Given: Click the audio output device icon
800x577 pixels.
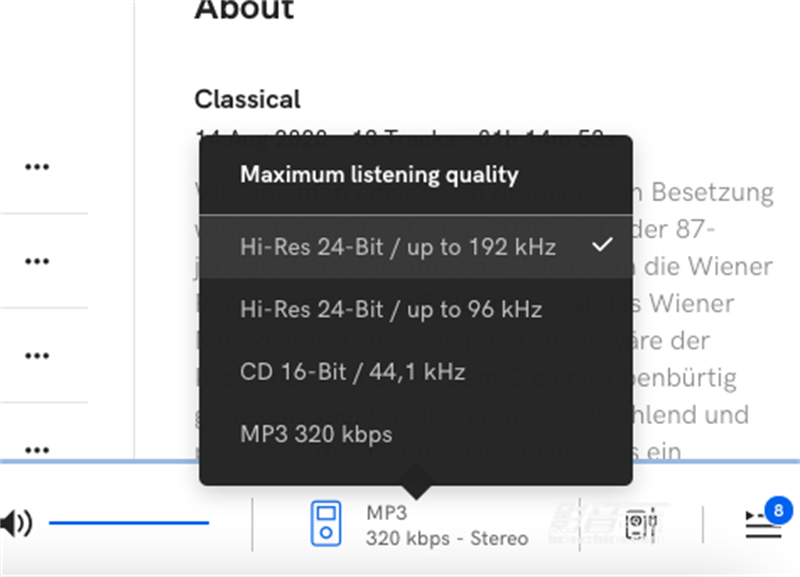Looking at the screenshot, I should 641,523.
